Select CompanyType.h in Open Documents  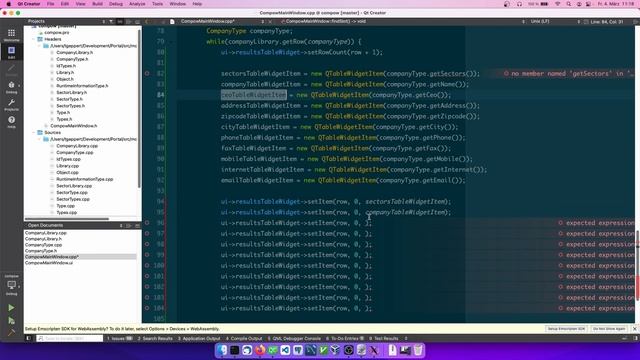(x=41, y=251)
